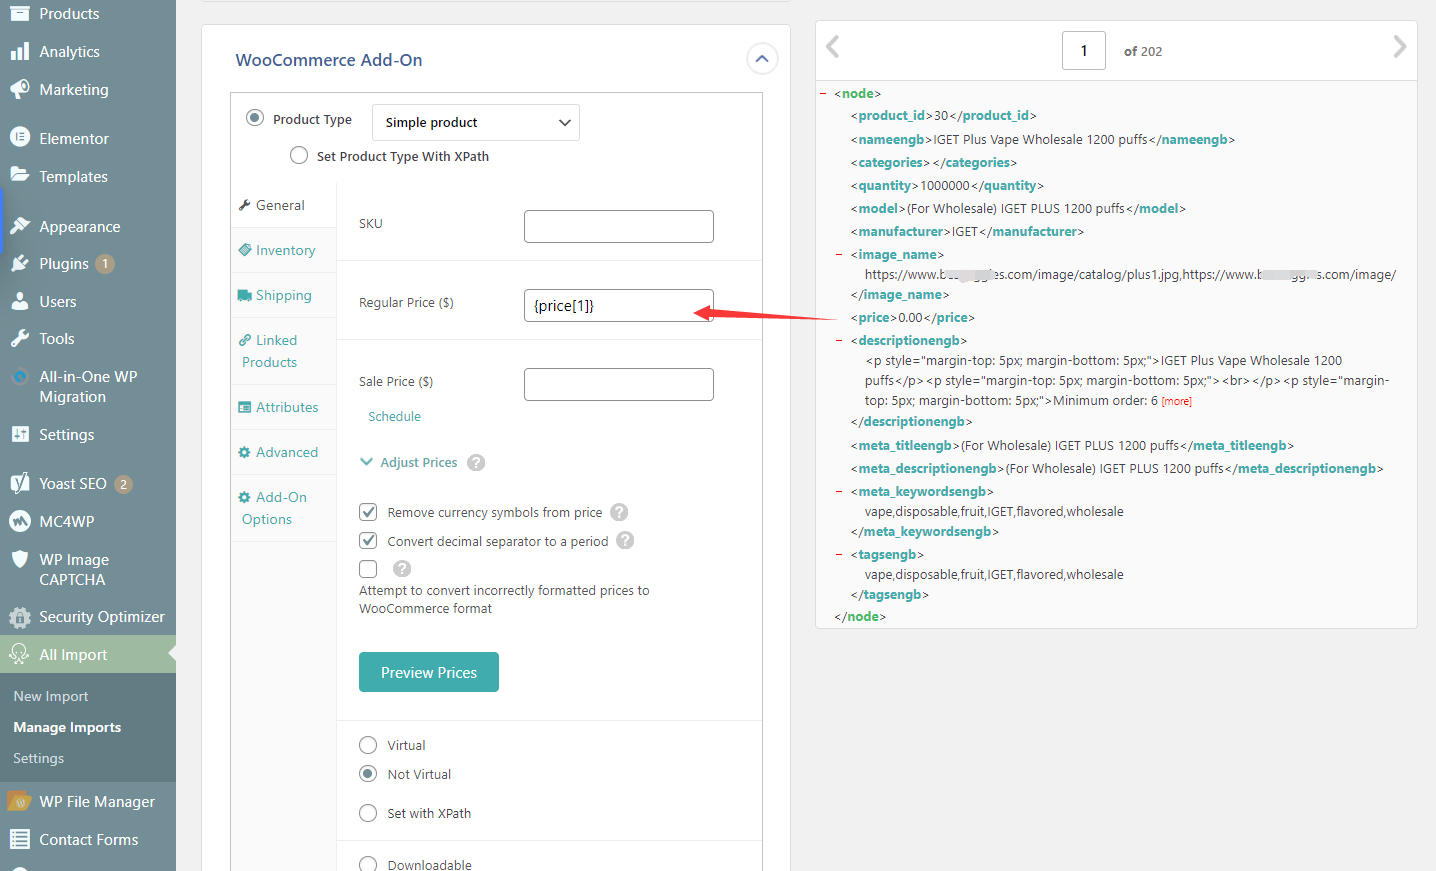Click the Appearance paintbrush icon
This screenshot has height=871, width=1436.
pos(19,226)
